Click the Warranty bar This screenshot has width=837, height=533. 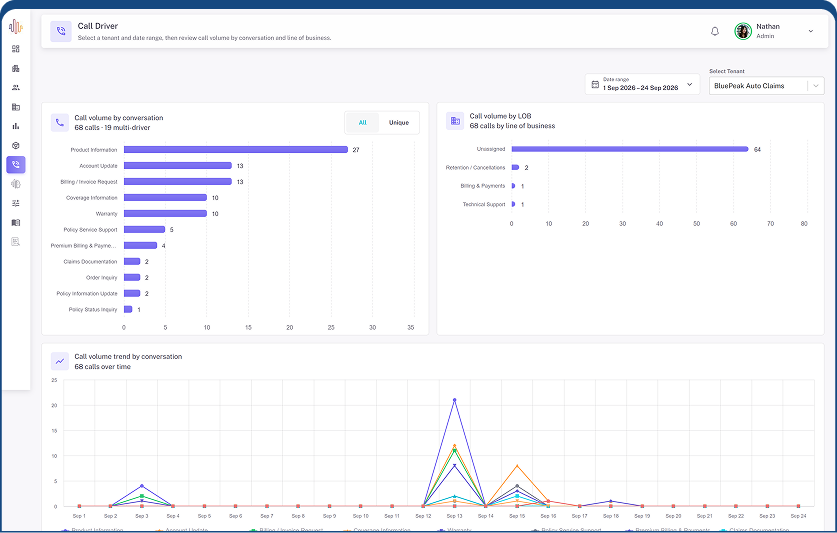tap(165, 214)
